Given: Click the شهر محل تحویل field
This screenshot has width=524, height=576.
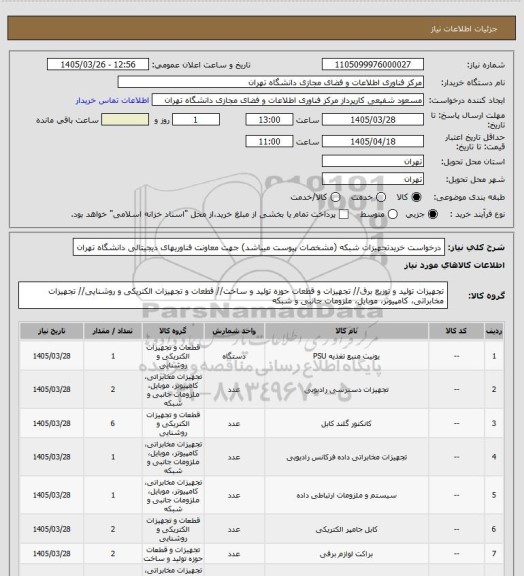Looking at the screenshot, I should click(373, 179).
